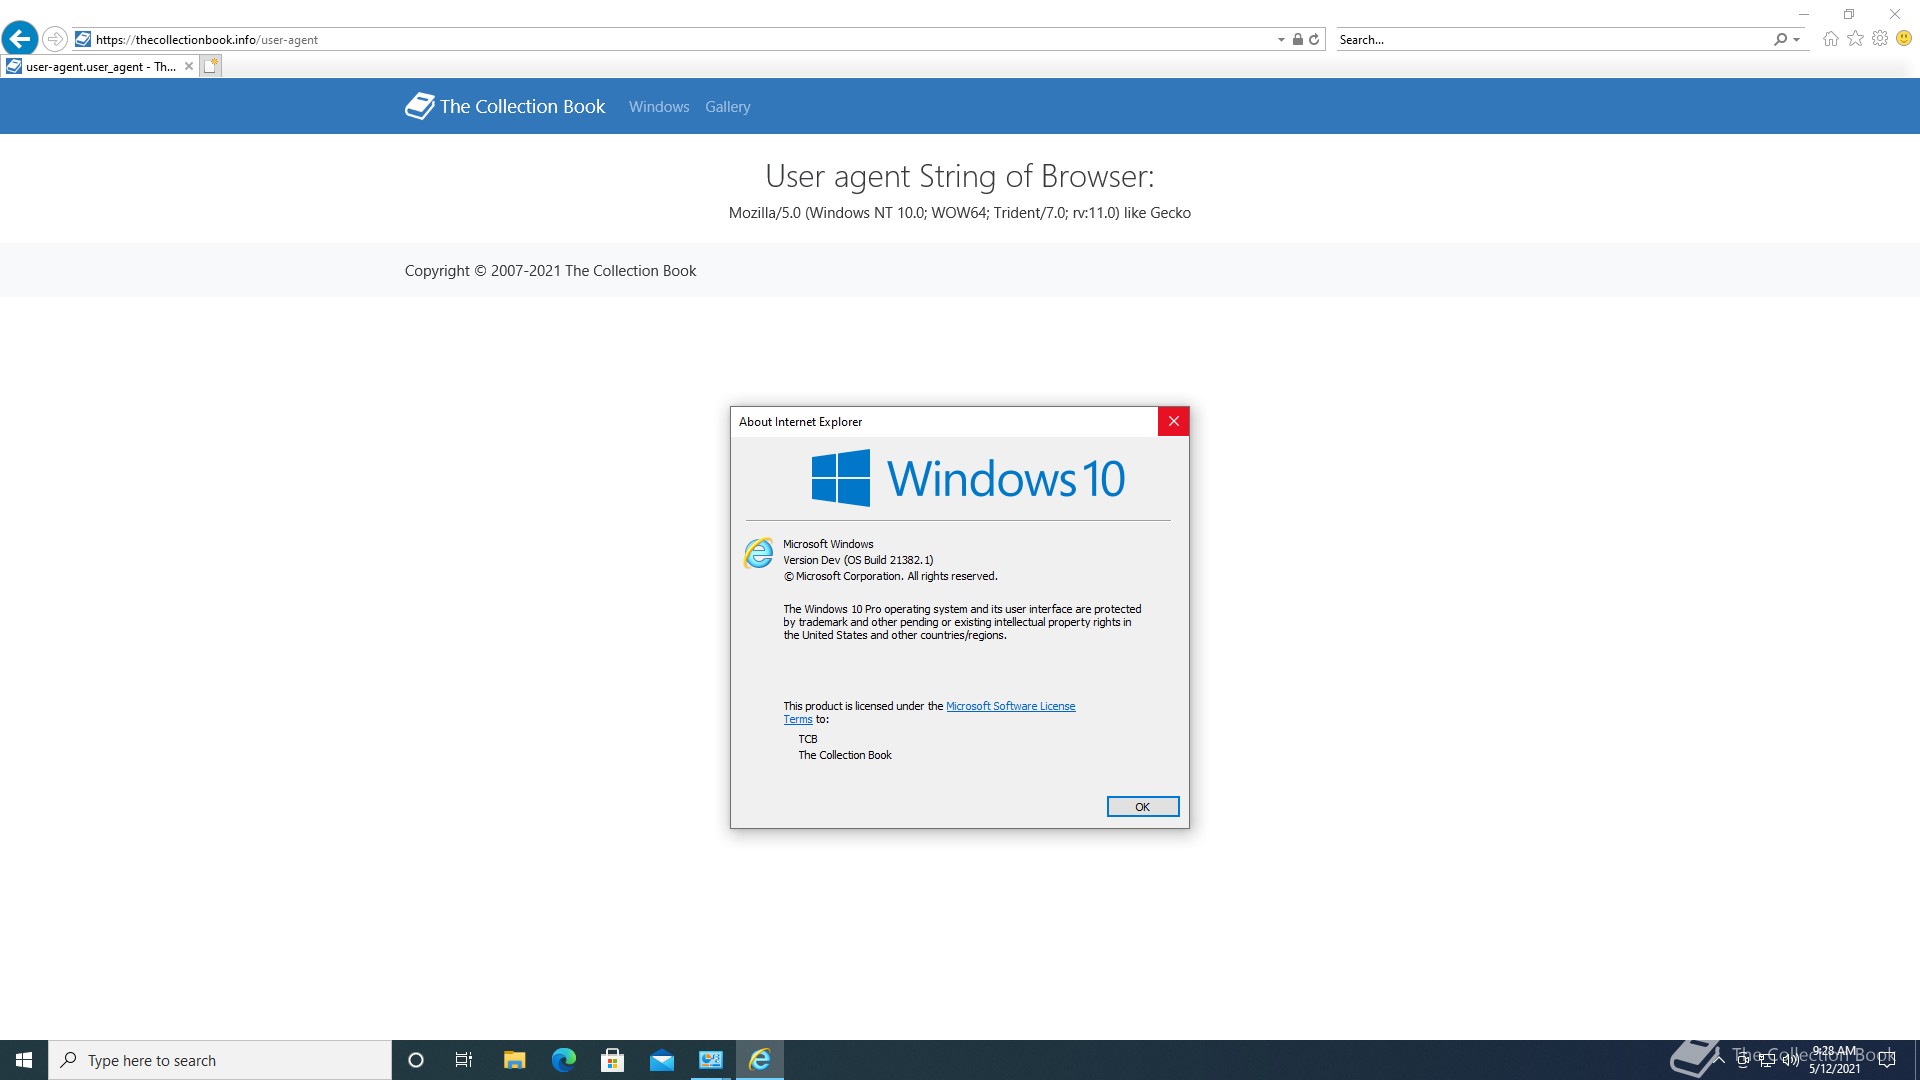Image resolution: width=1920 pixels, height=1080 pixels.
Task: Open Favorites with the star icon
Action: [x=1855, y=39]
